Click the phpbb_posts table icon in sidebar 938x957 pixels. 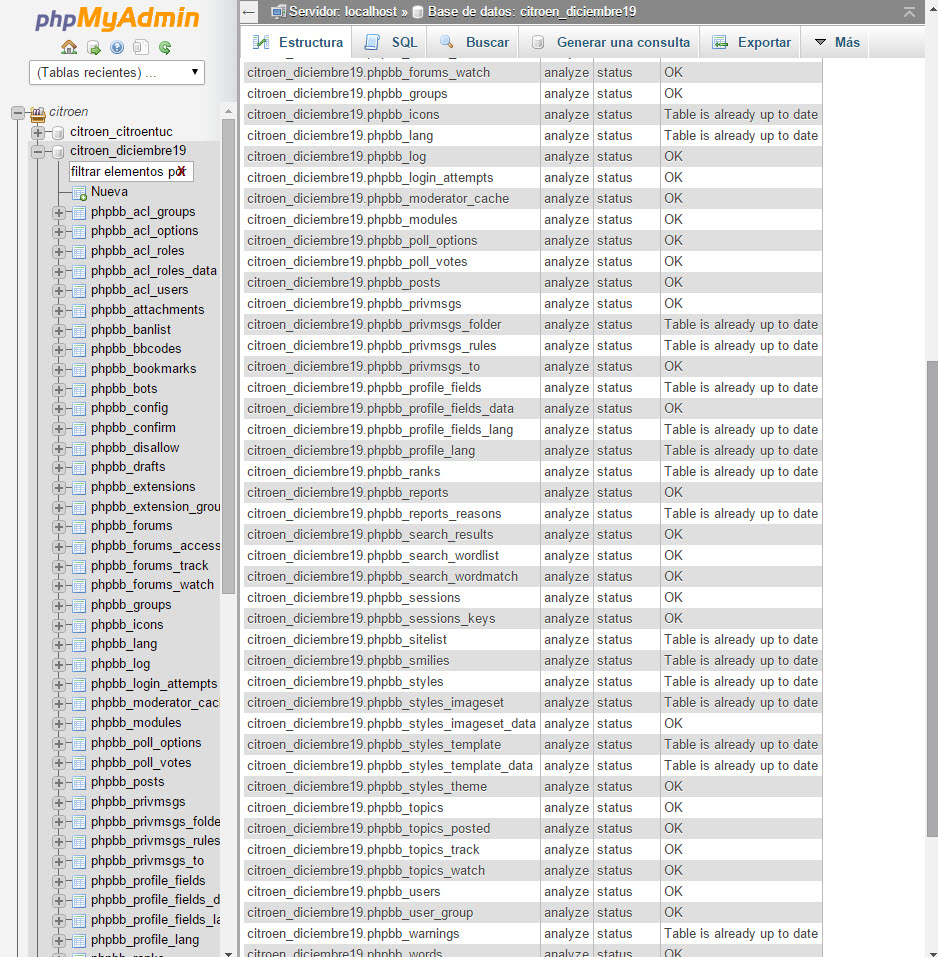point(79,782)
